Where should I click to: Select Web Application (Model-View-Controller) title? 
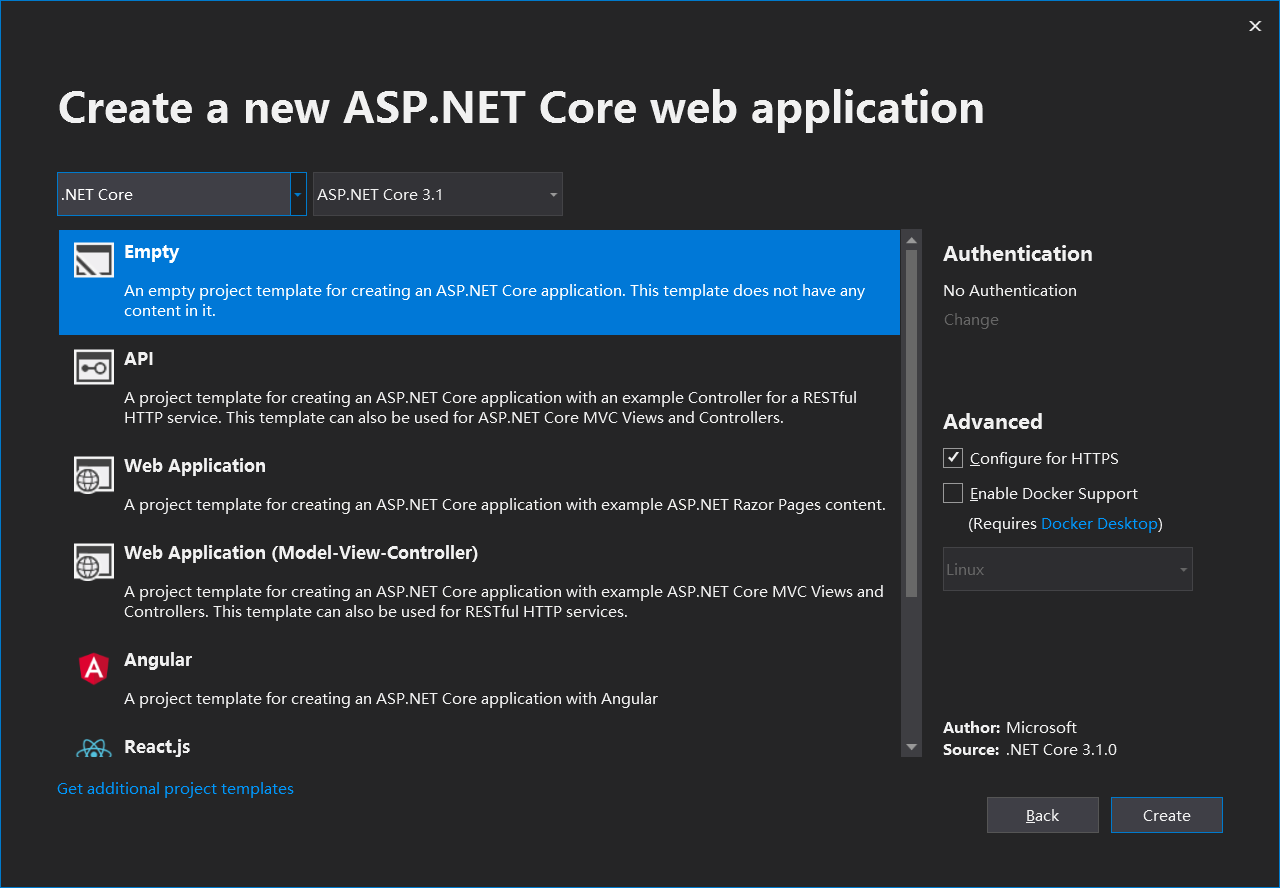[301, 553]
